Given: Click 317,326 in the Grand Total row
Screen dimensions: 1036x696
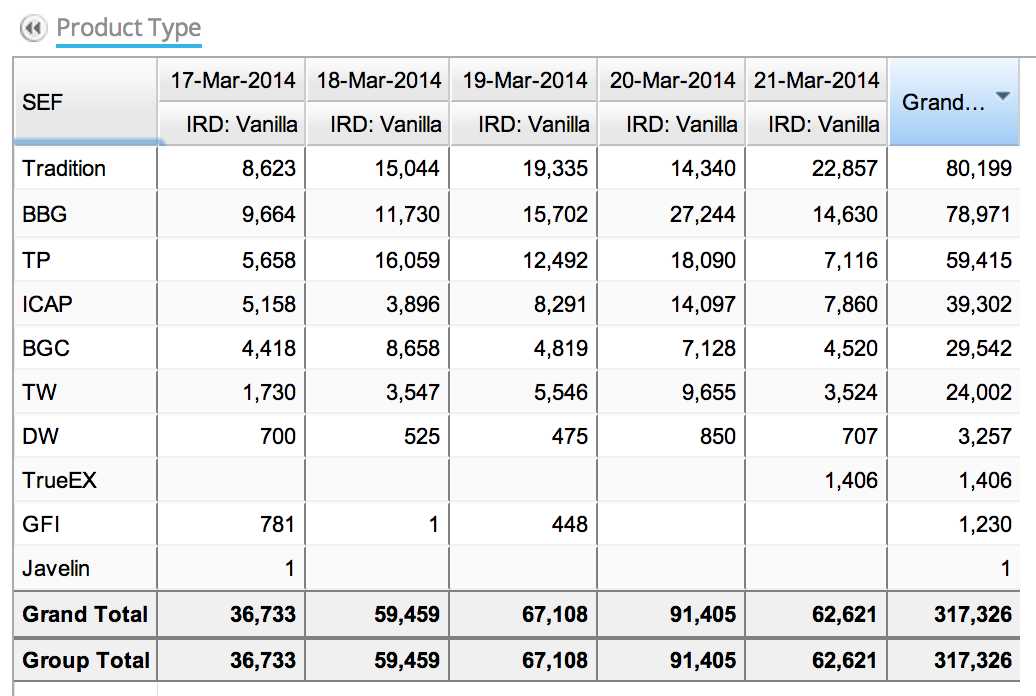Looking at the screenshot, I should click(973, 614).
